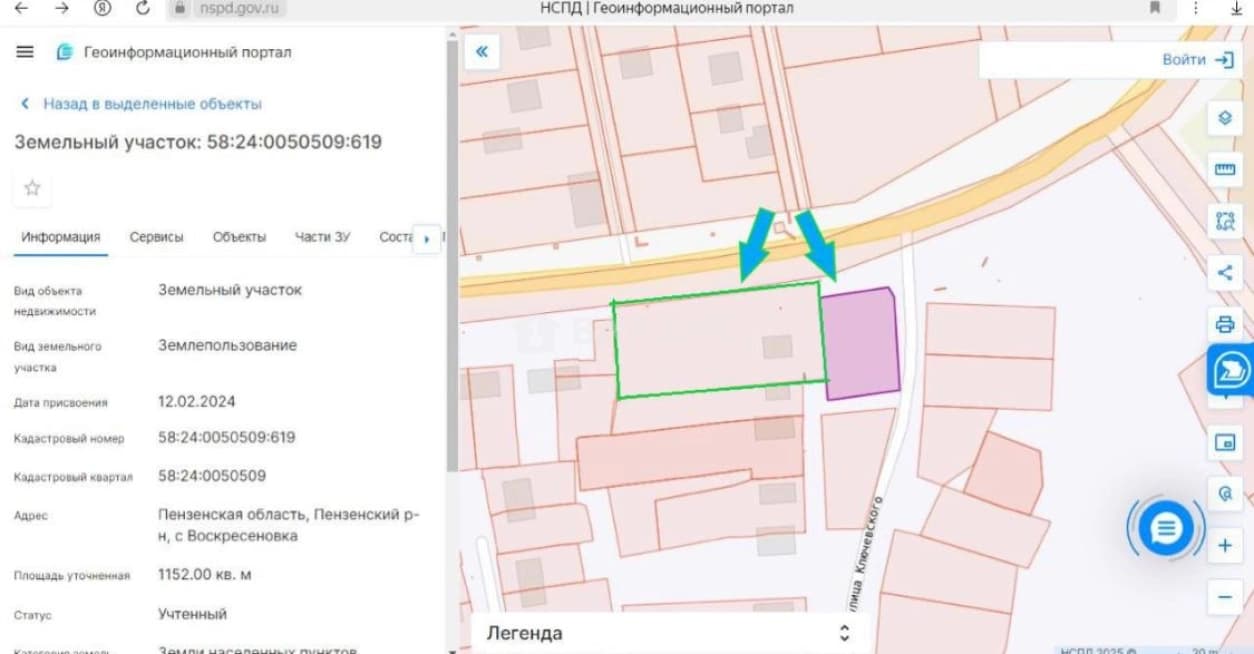This screenshot has width=1254, height=654.
Task: Click the cadastral quarter 58:24:0050509 value
Action: pos(212,475)
